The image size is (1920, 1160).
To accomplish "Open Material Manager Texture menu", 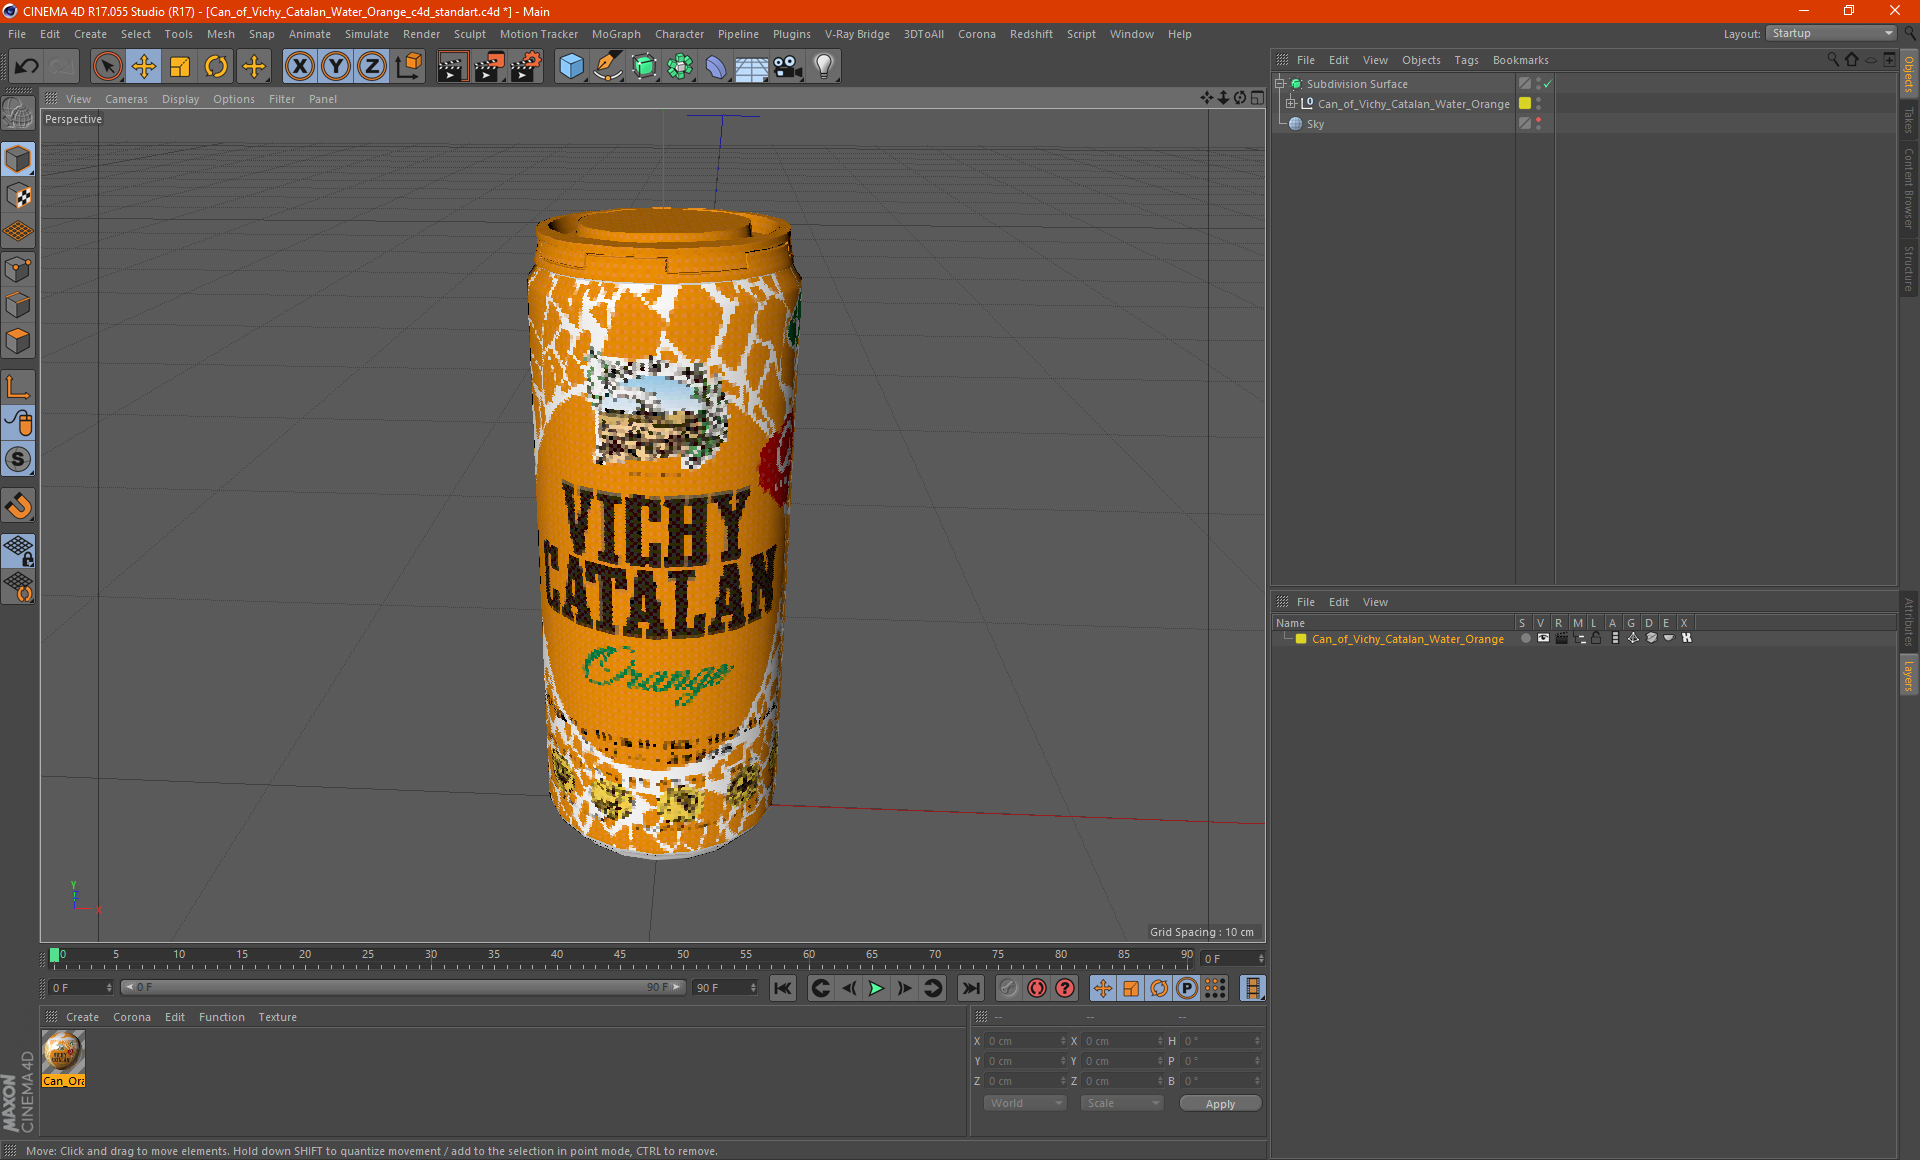I will [277, 1017].
